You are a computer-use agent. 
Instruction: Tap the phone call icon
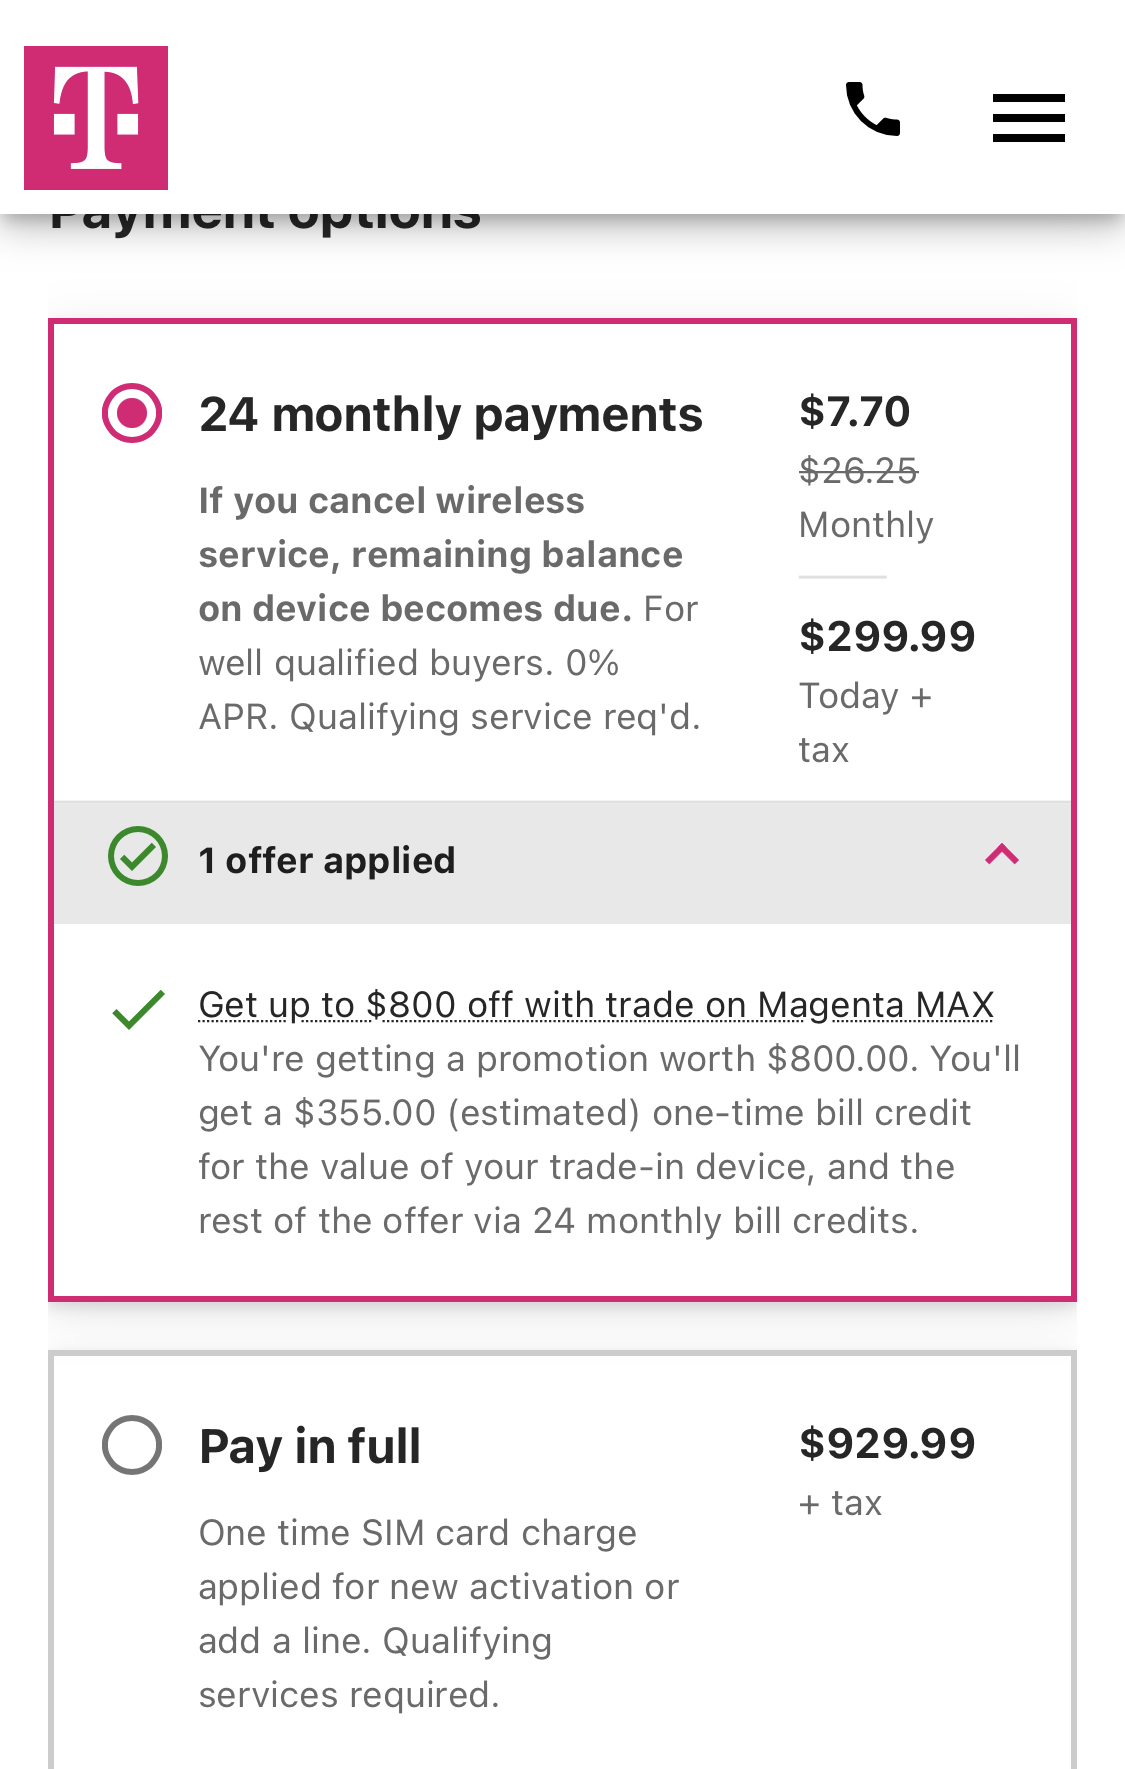coord(873,109)
